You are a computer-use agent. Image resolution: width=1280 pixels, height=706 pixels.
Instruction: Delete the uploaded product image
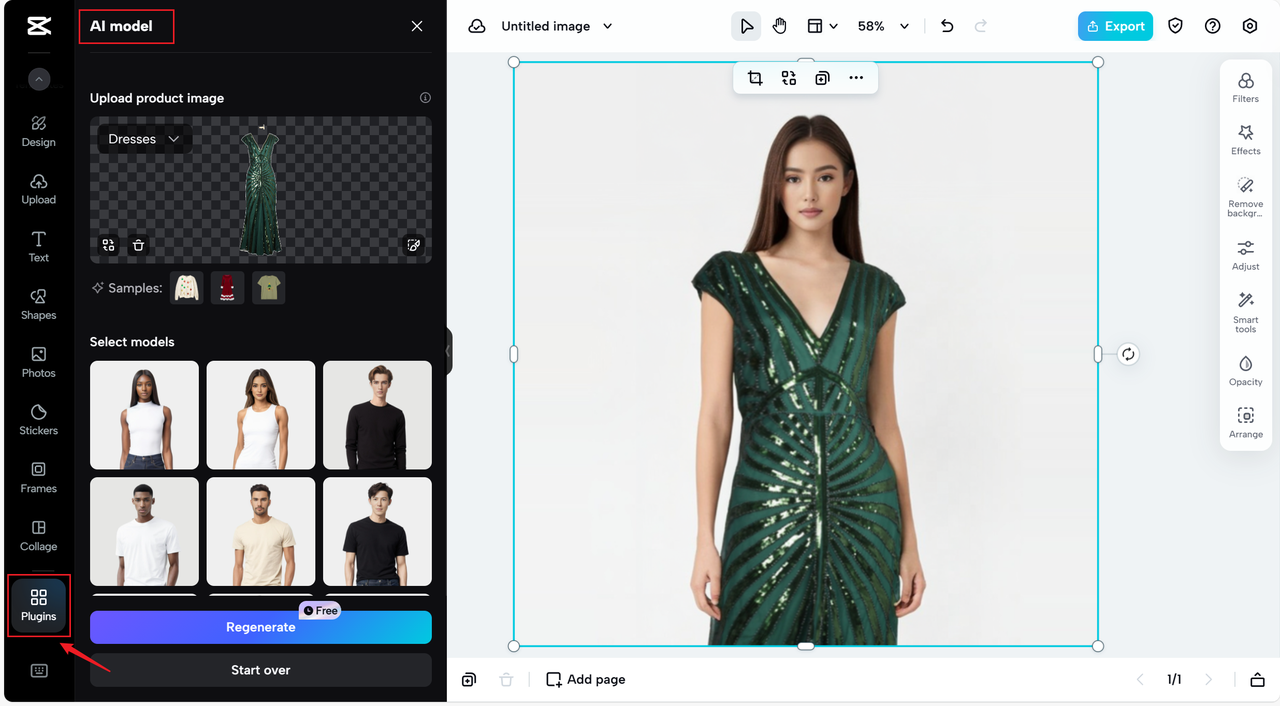(139, 245)
